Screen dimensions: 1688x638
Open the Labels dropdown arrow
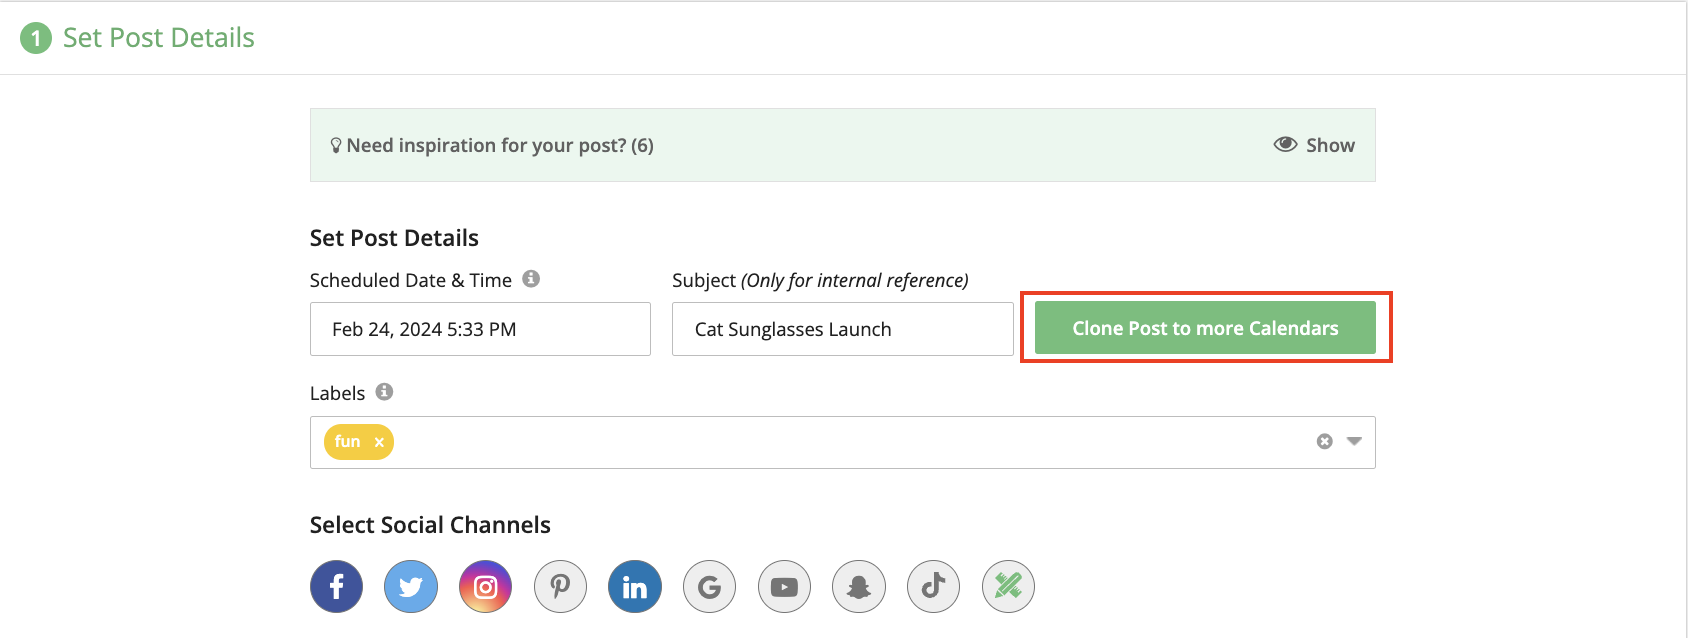pyautogui.click(x=1354, y=441)
